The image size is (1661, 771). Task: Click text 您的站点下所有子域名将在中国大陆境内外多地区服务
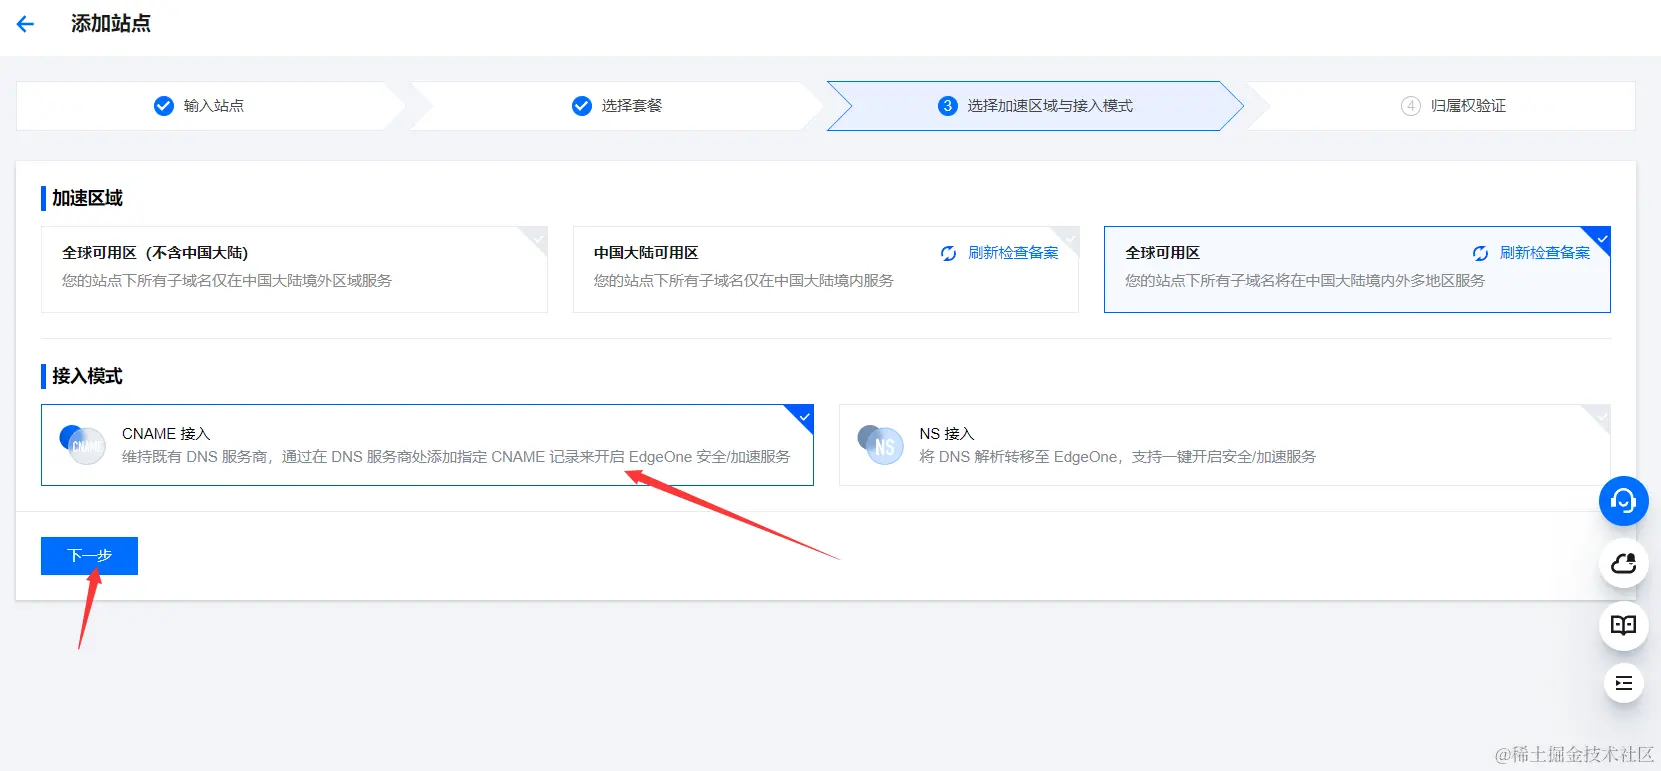(x=1305, y=281)
